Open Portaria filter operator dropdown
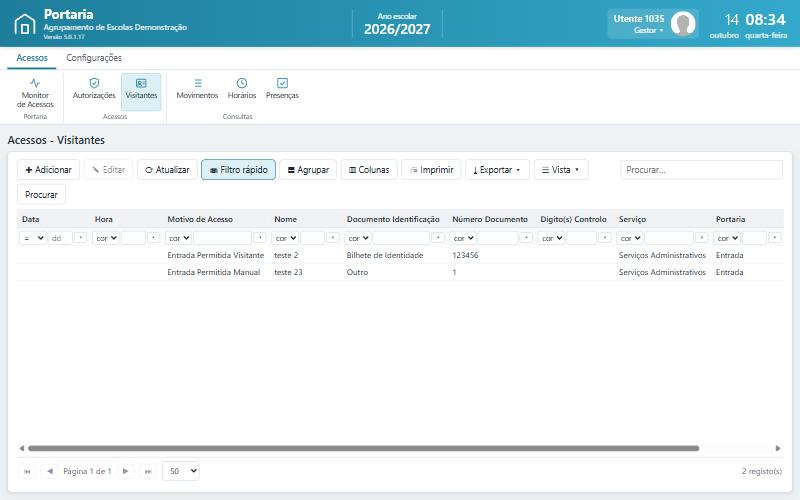 (x=727, y=238)
